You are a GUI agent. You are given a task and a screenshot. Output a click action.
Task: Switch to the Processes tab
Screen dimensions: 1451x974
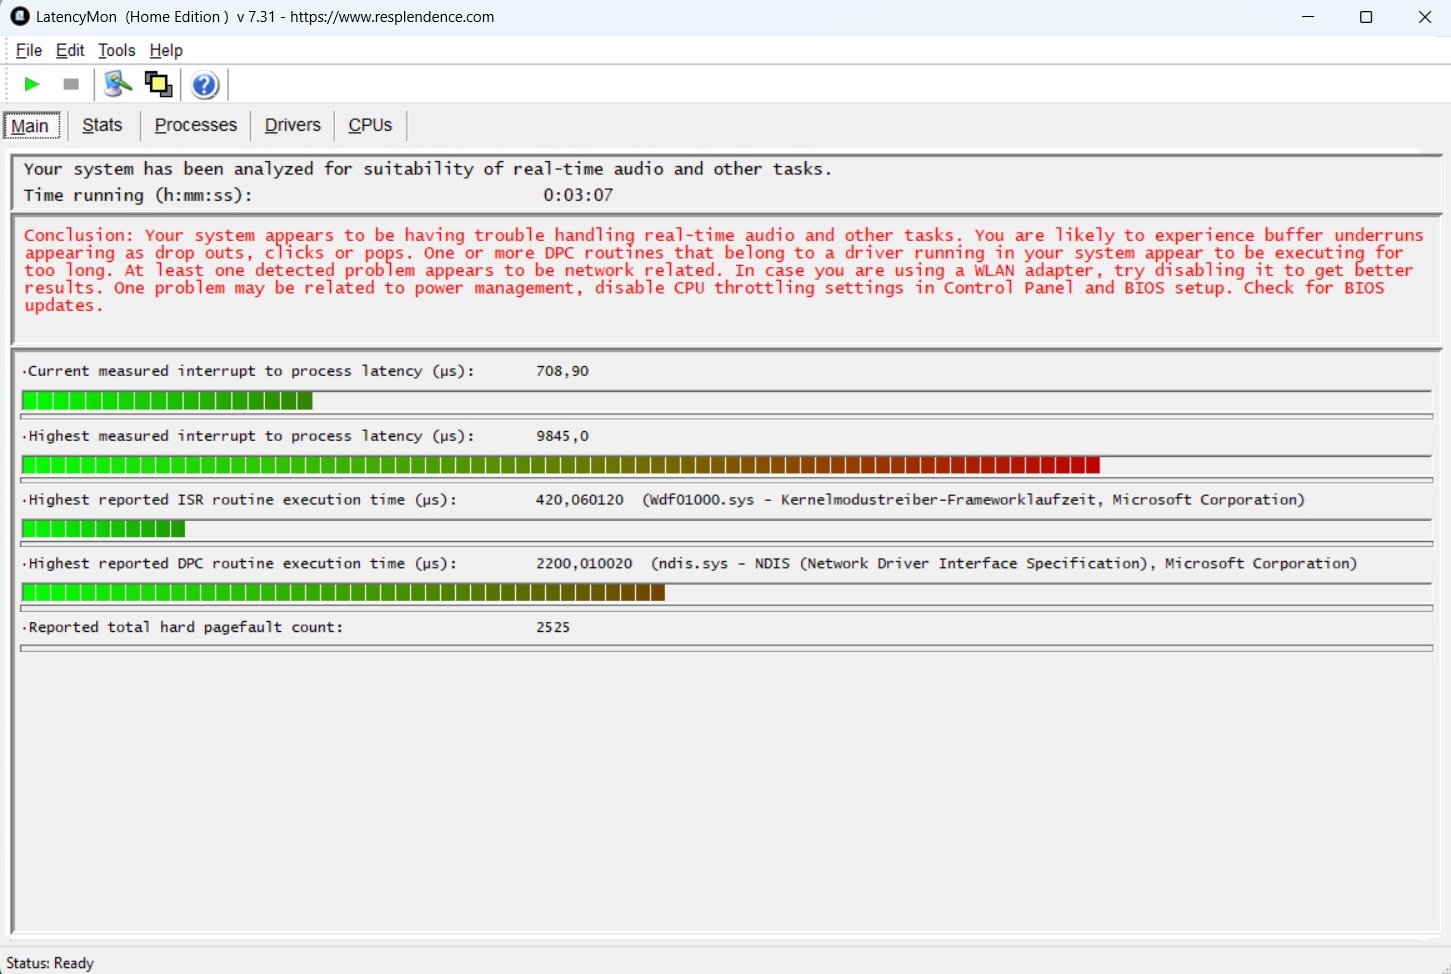pyautogui.click(x=195, y=126)
